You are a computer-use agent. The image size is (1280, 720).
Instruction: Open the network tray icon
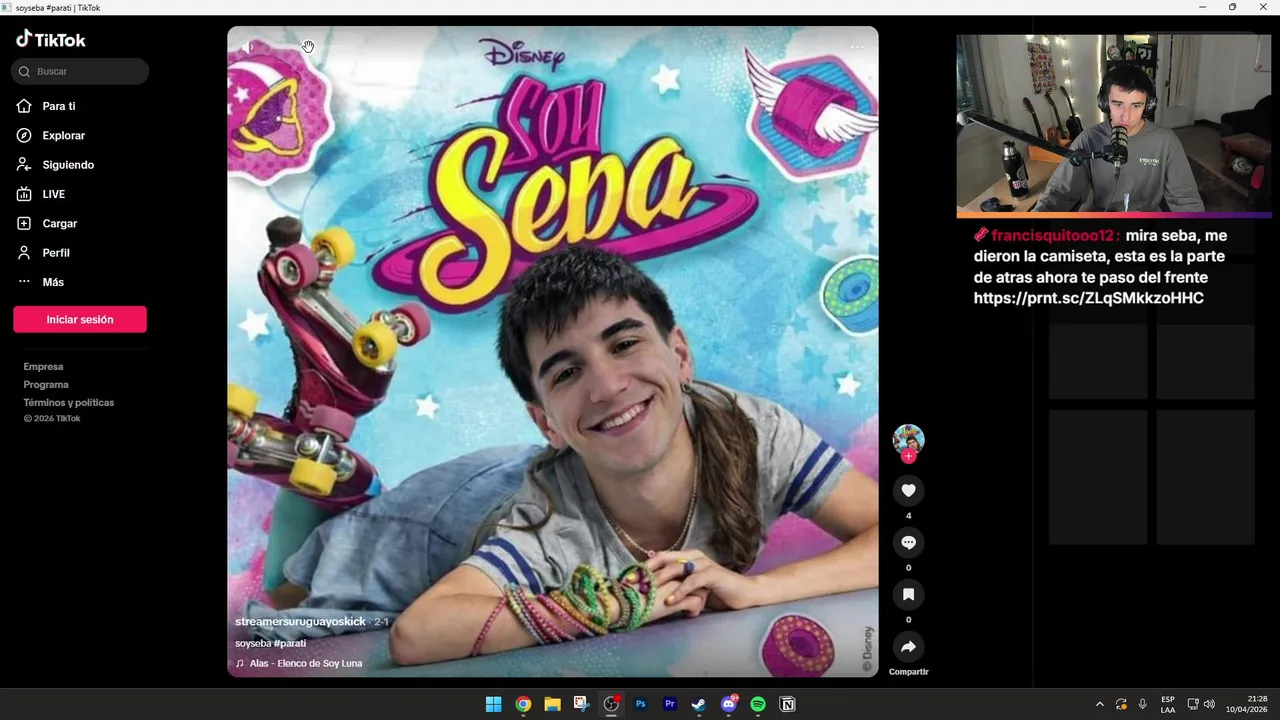(1193, 704)
